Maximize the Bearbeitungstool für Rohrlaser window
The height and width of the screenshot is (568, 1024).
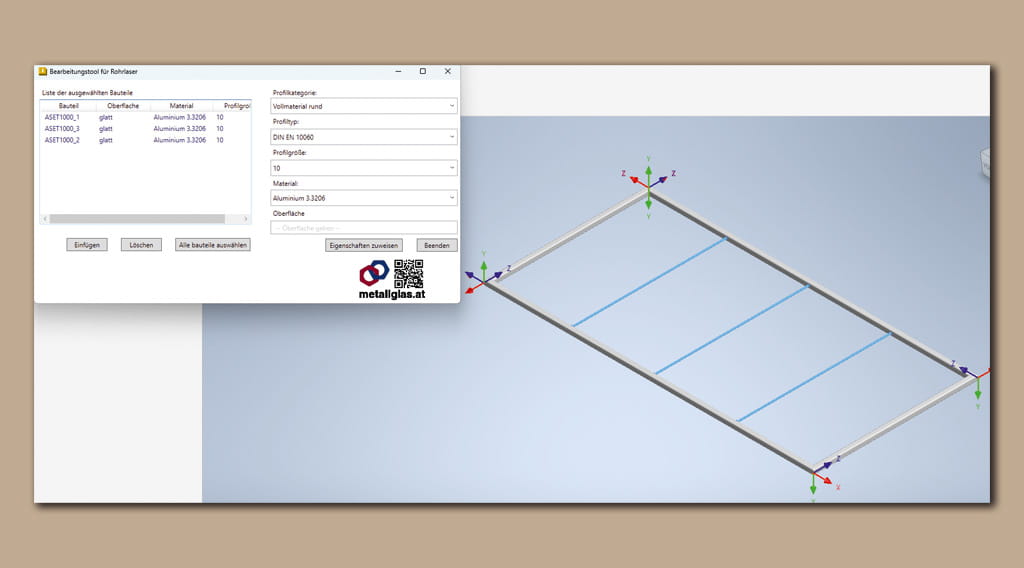click(x=422, y=72)
